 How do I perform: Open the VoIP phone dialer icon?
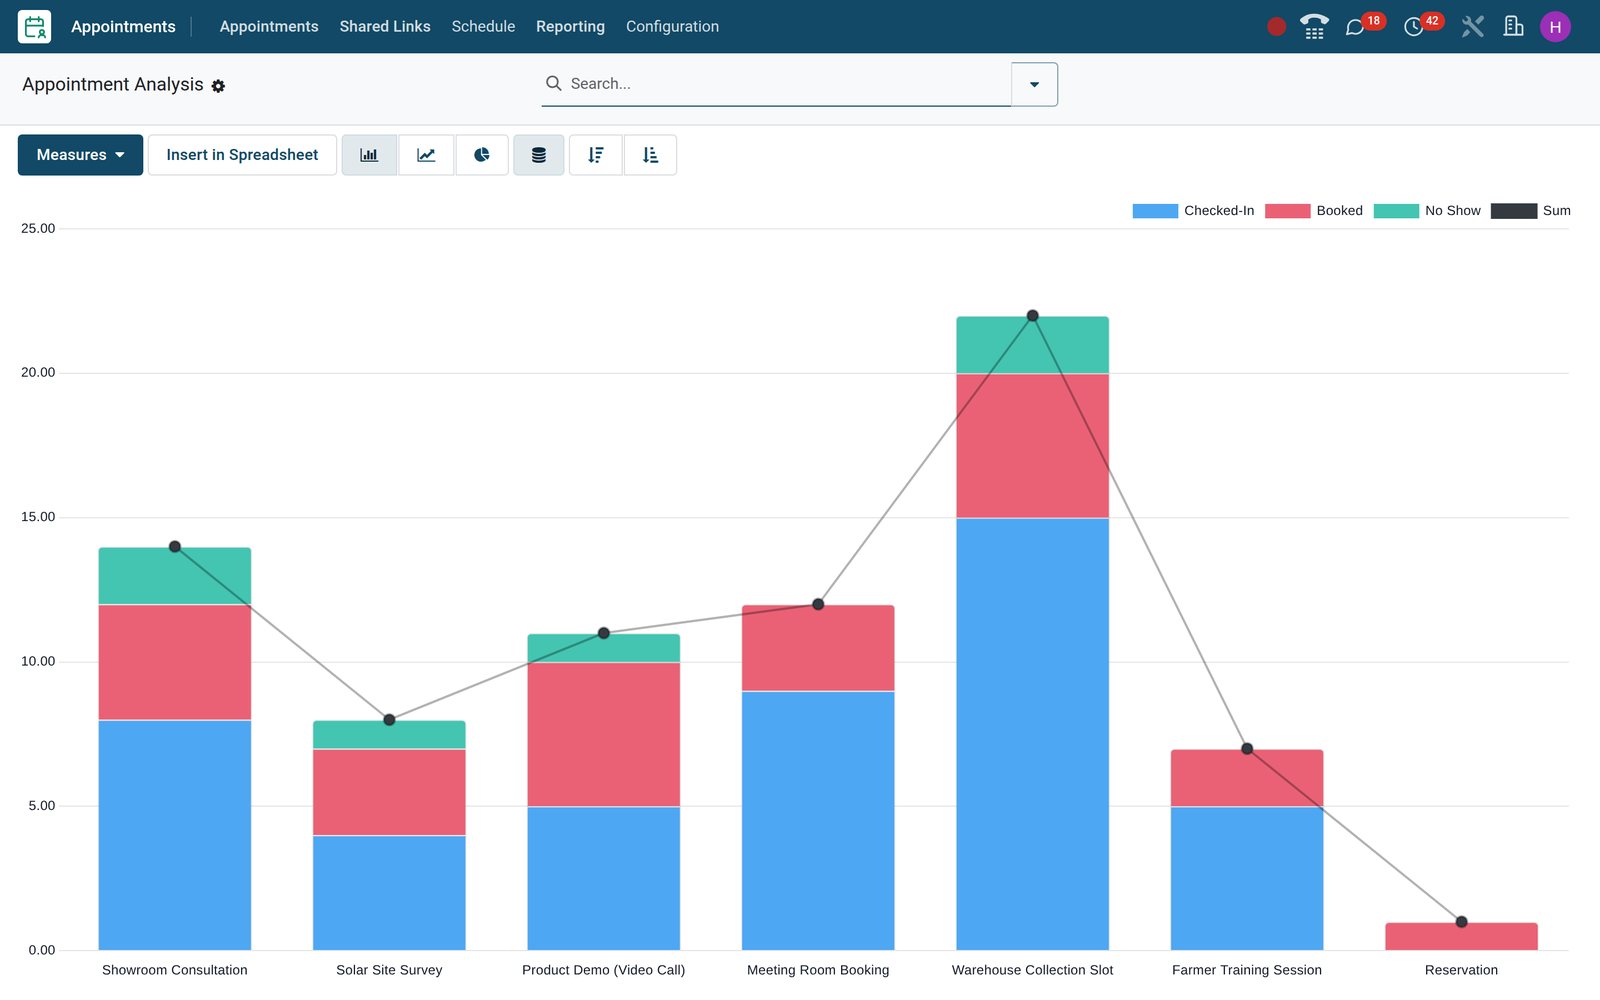(x=1314, y=27)
